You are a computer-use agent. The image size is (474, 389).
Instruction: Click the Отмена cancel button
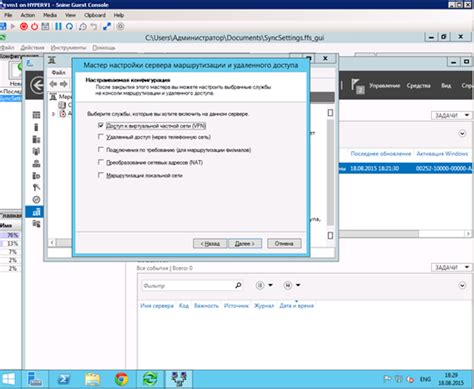click(284, 243)
